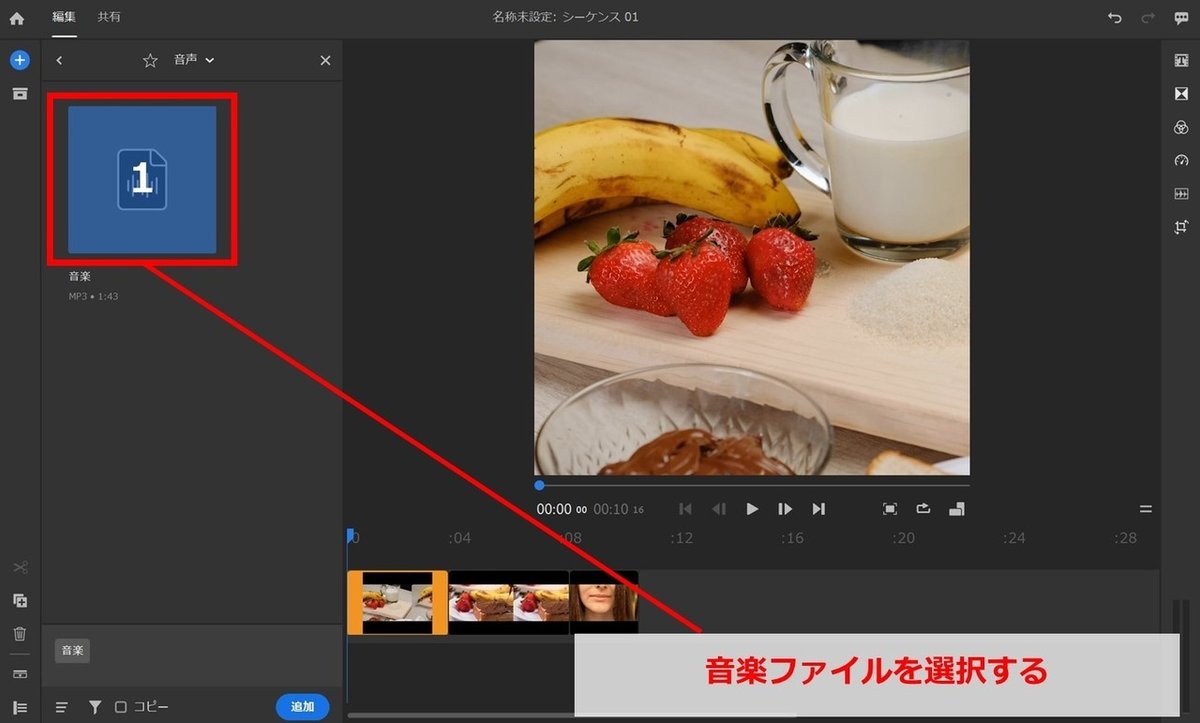Jump to the next edit point
The image size is (1200, 723).
click(819, 509)
